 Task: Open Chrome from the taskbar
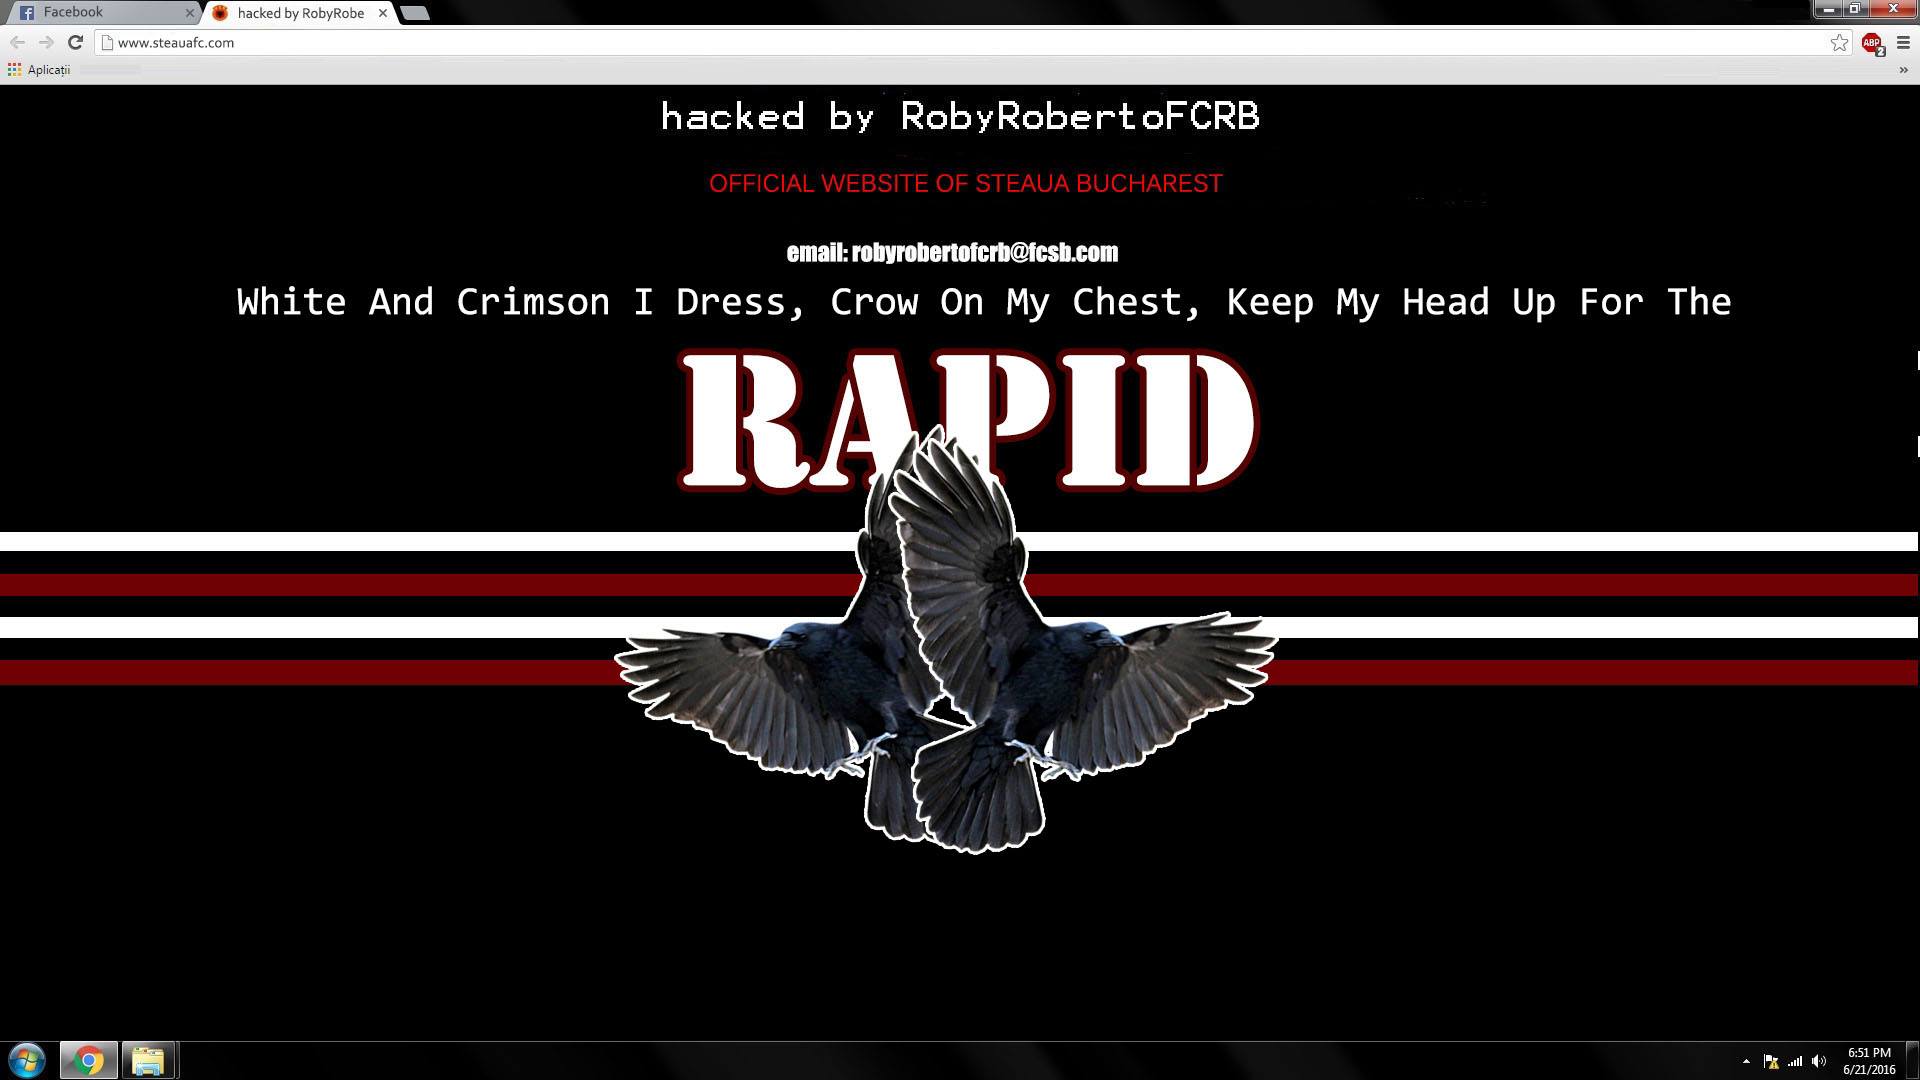(88, 1060)
